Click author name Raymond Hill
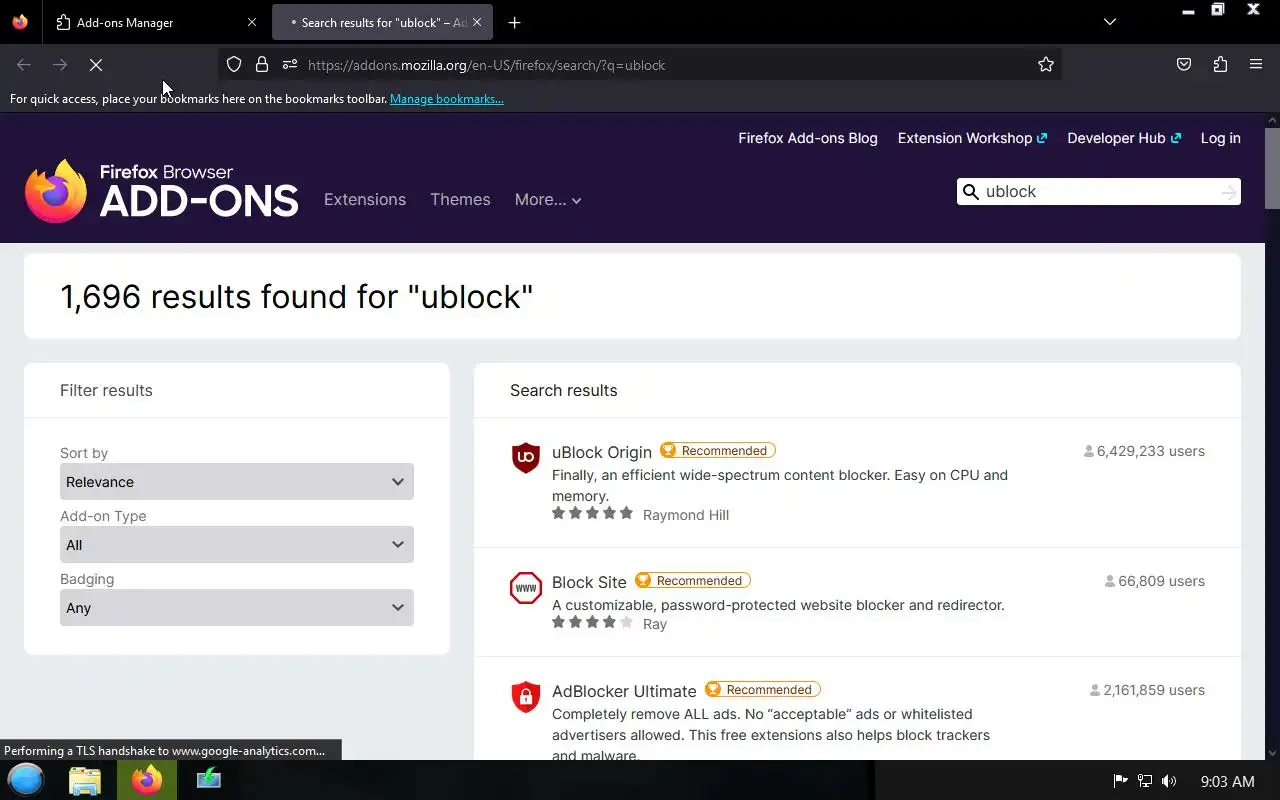The image size is (1280, 800). [686, 515]
